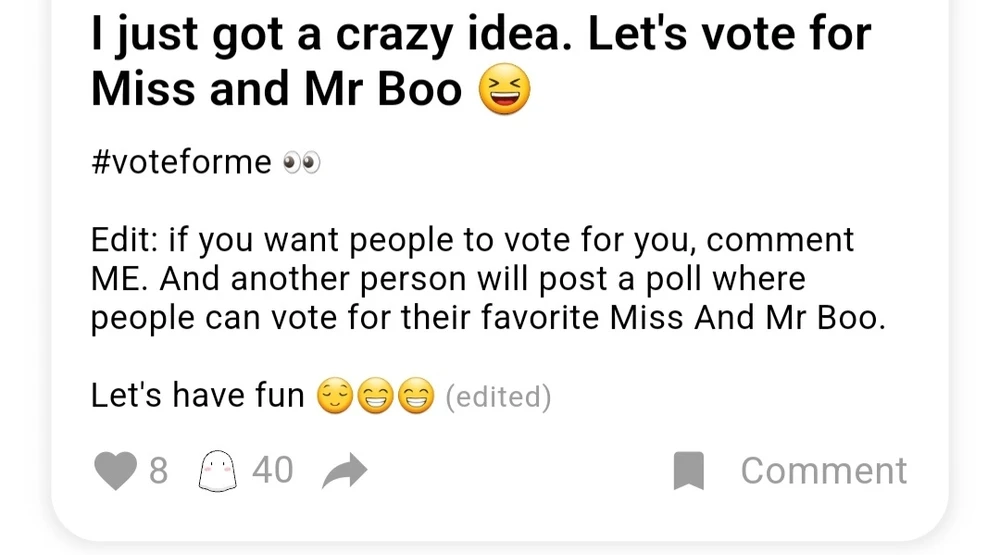The height and width of the screenshot is (555, 1000).
Task: Click the line "ME. And another person"
Action: click(x=448, y=279)
